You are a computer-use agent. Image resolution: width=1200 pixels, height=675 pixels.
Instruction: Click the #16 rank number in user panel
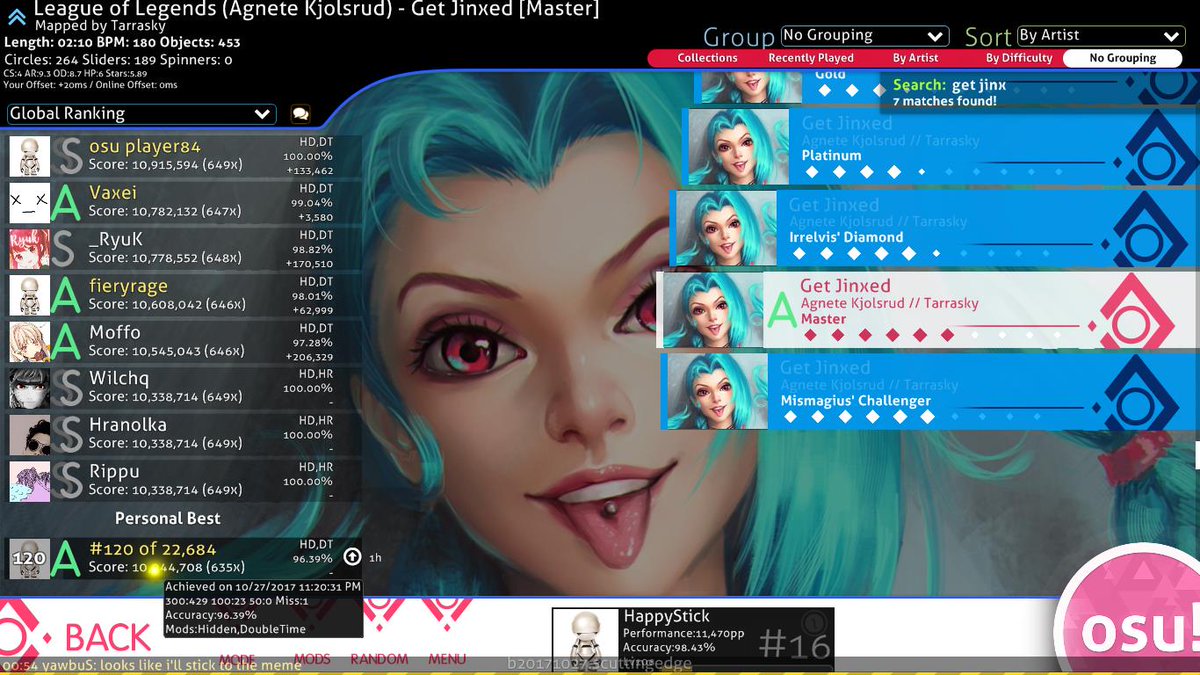[x=796, y=644]
